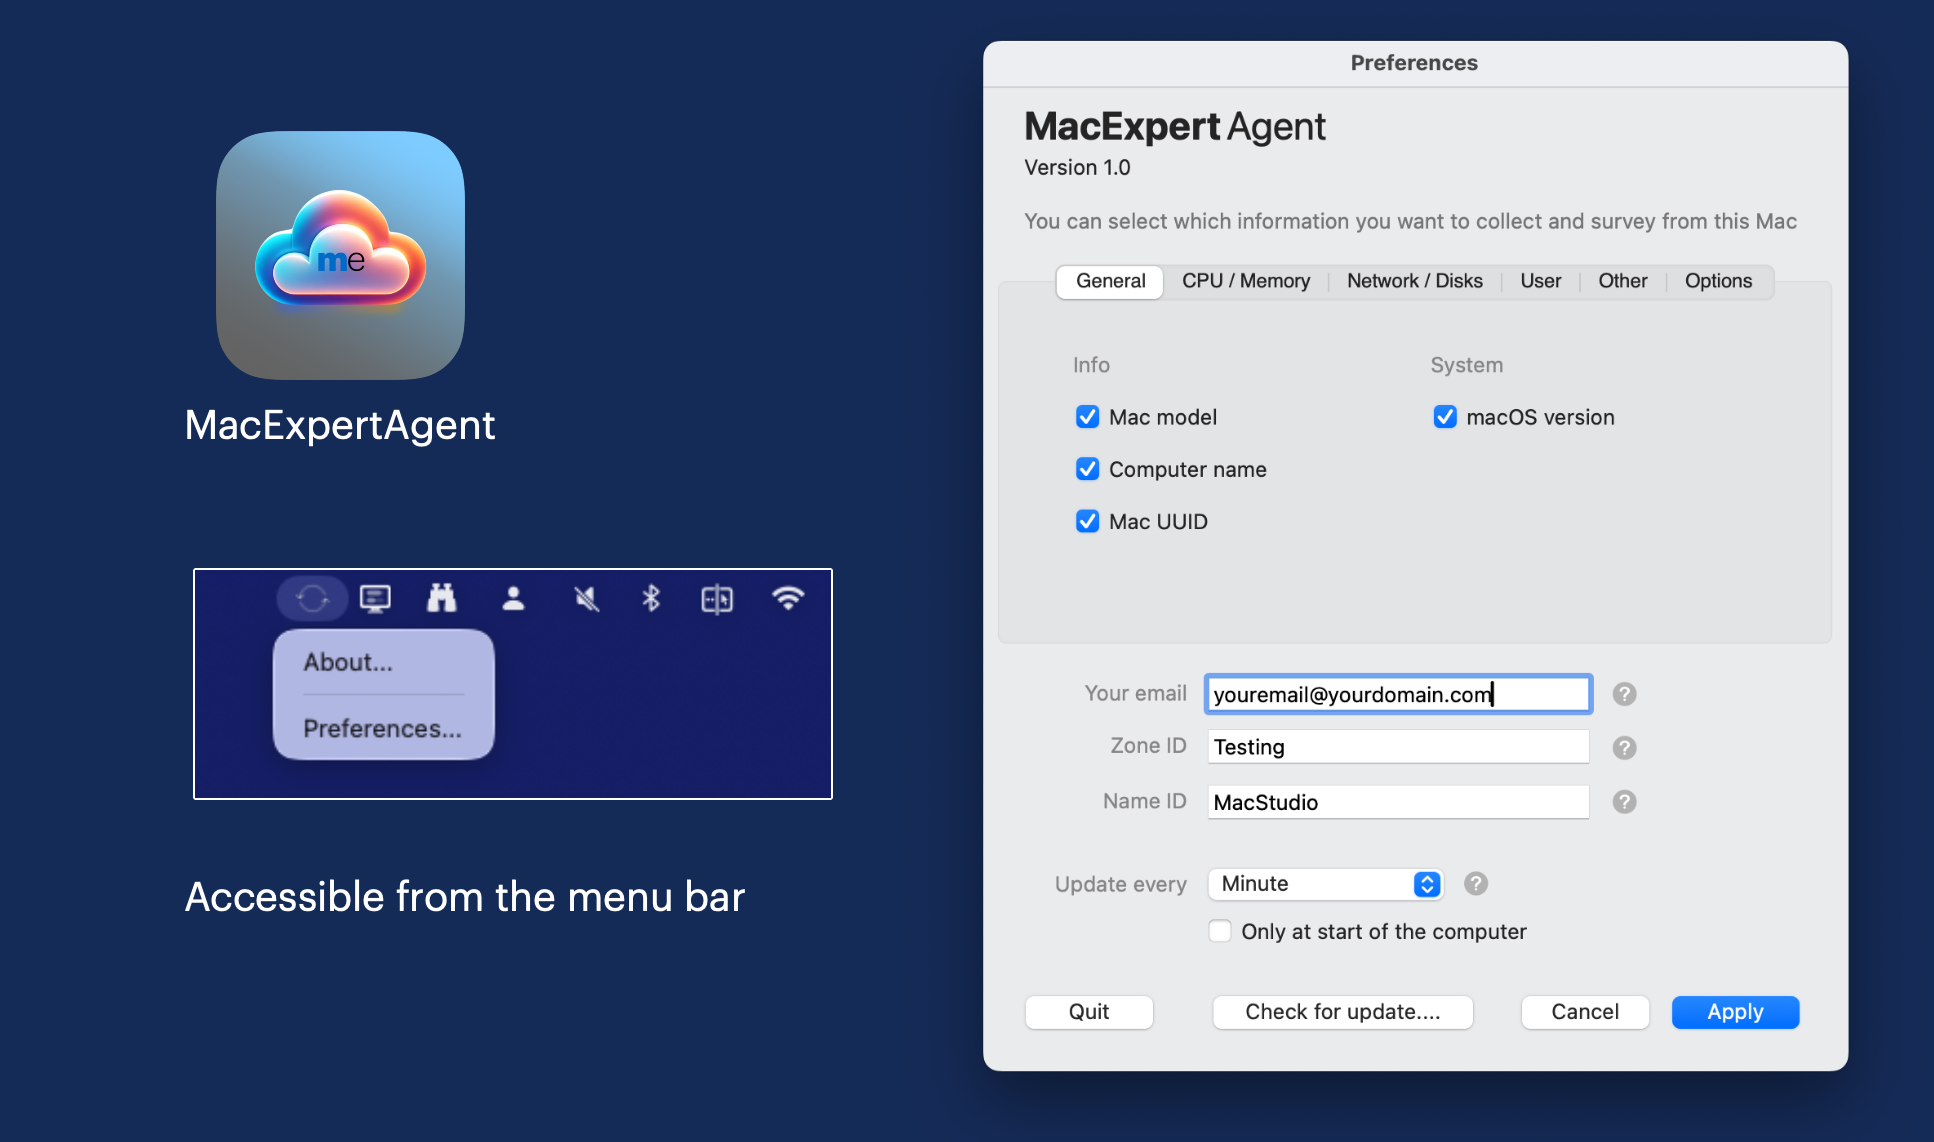The width and height of the screenshot is (1934, 1142).
Task: Open the Other tab
Action: (x=1622, y=281)
